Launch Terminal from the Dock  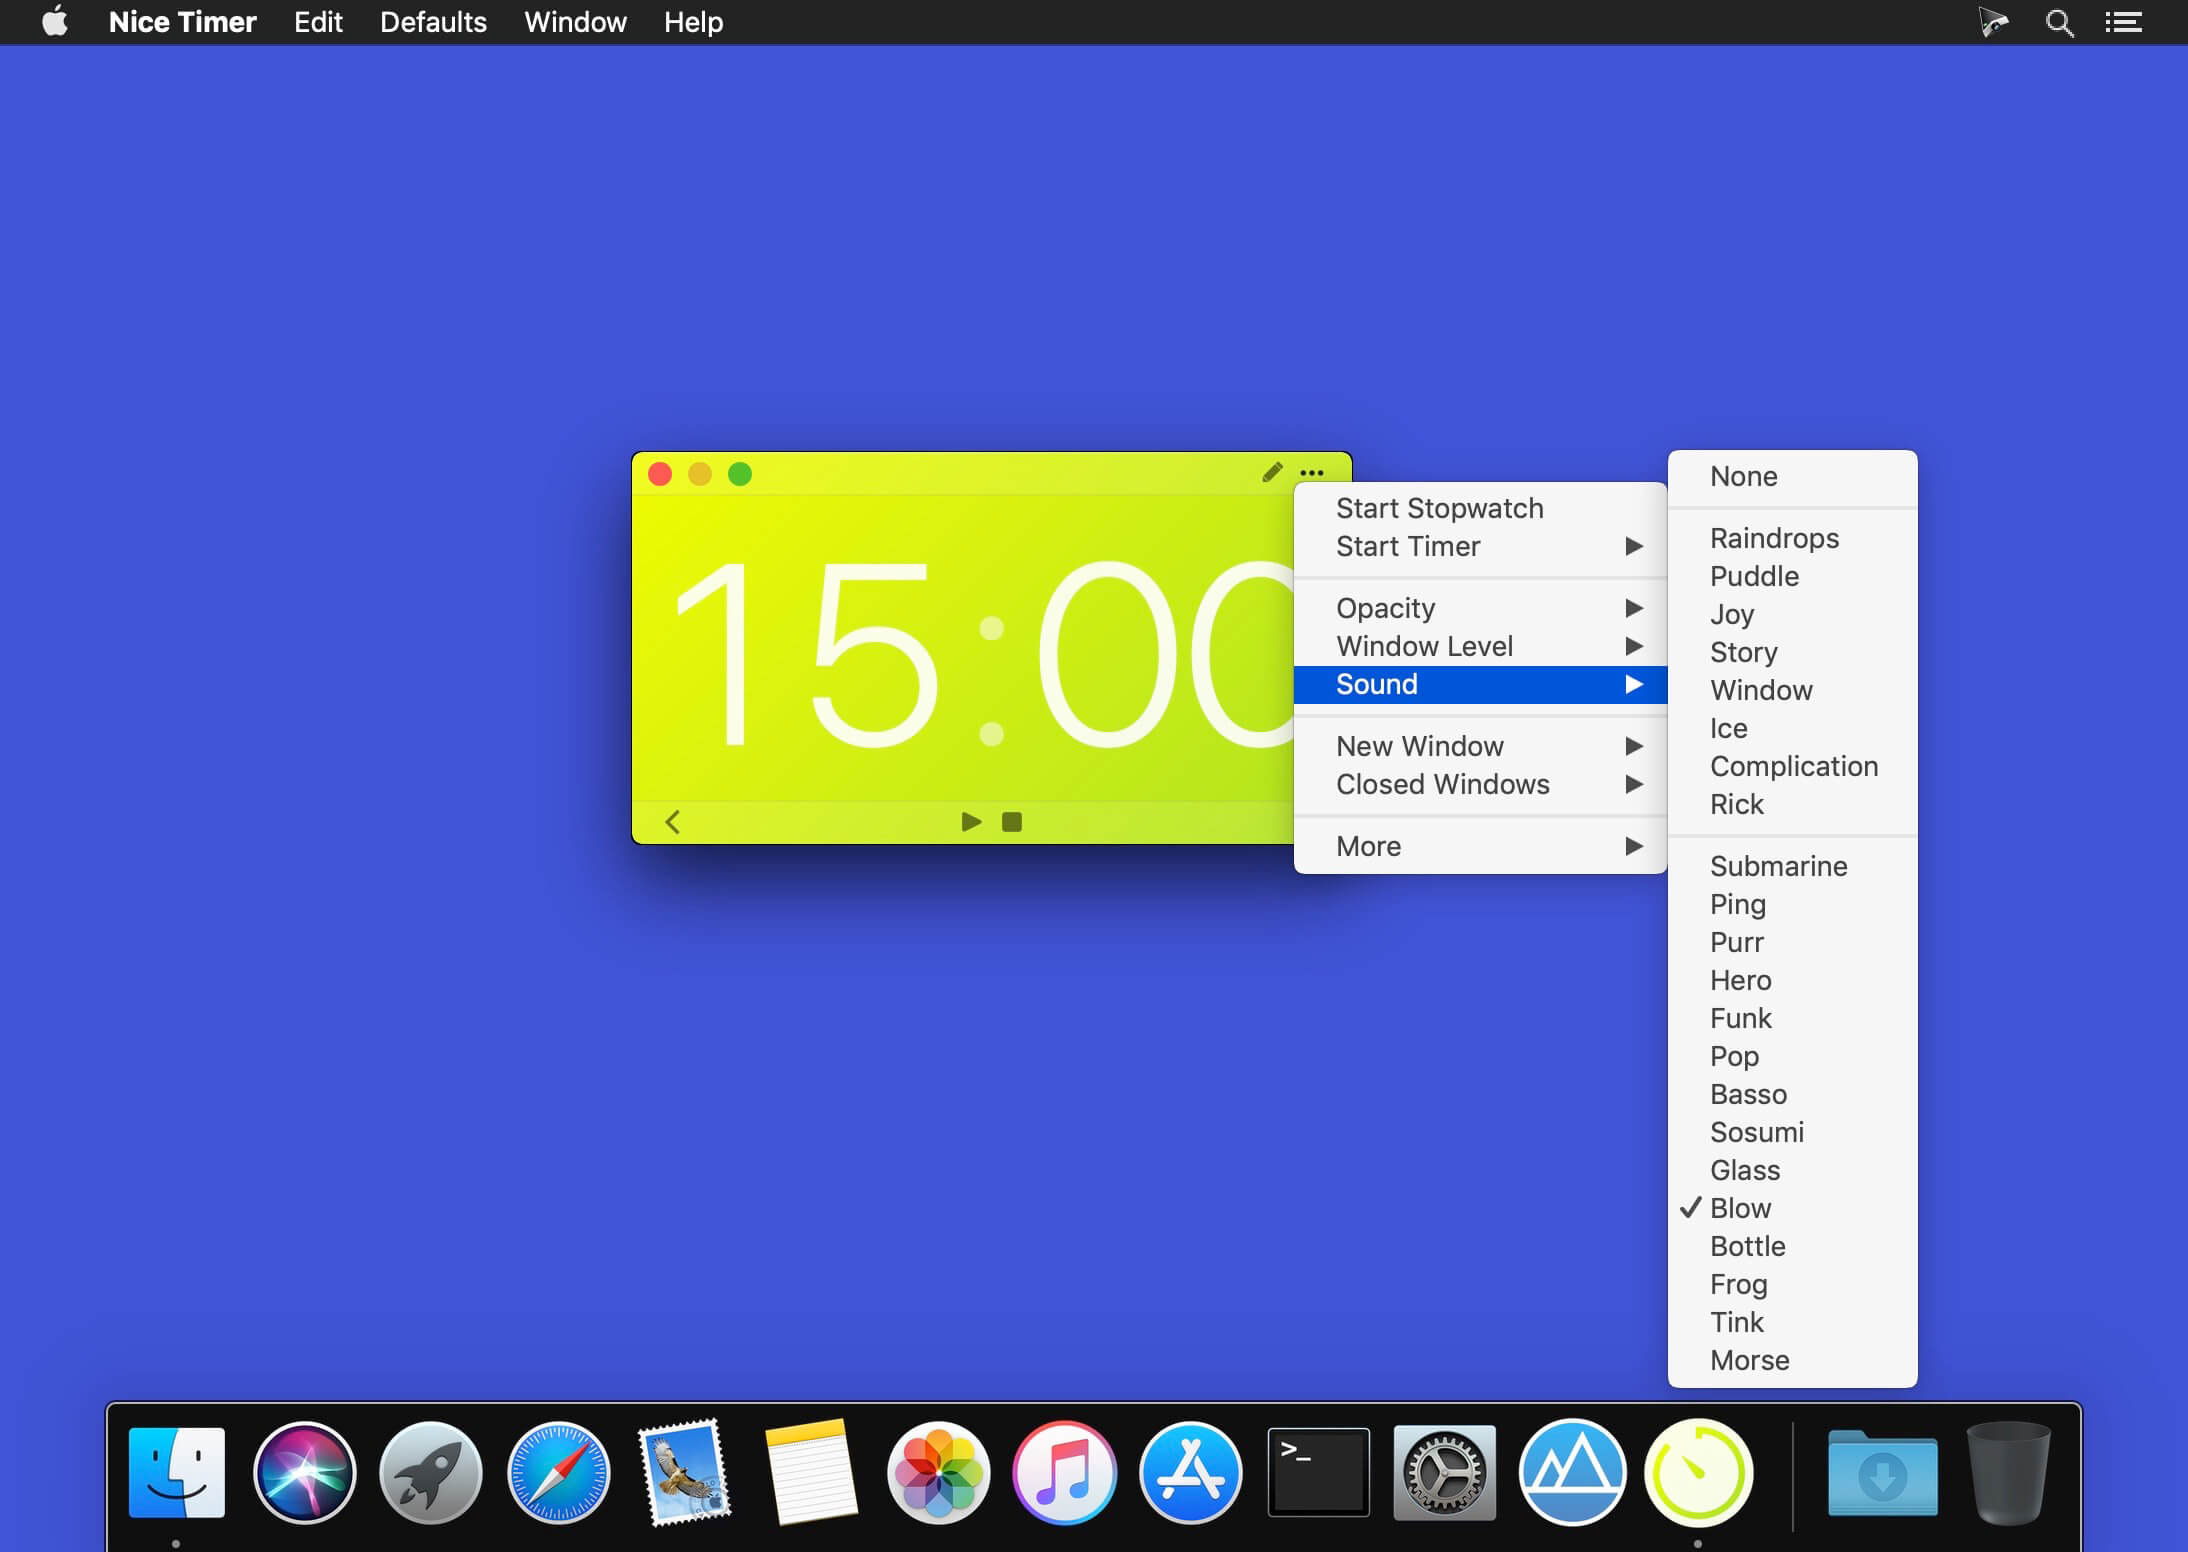pos(1318,1473)
